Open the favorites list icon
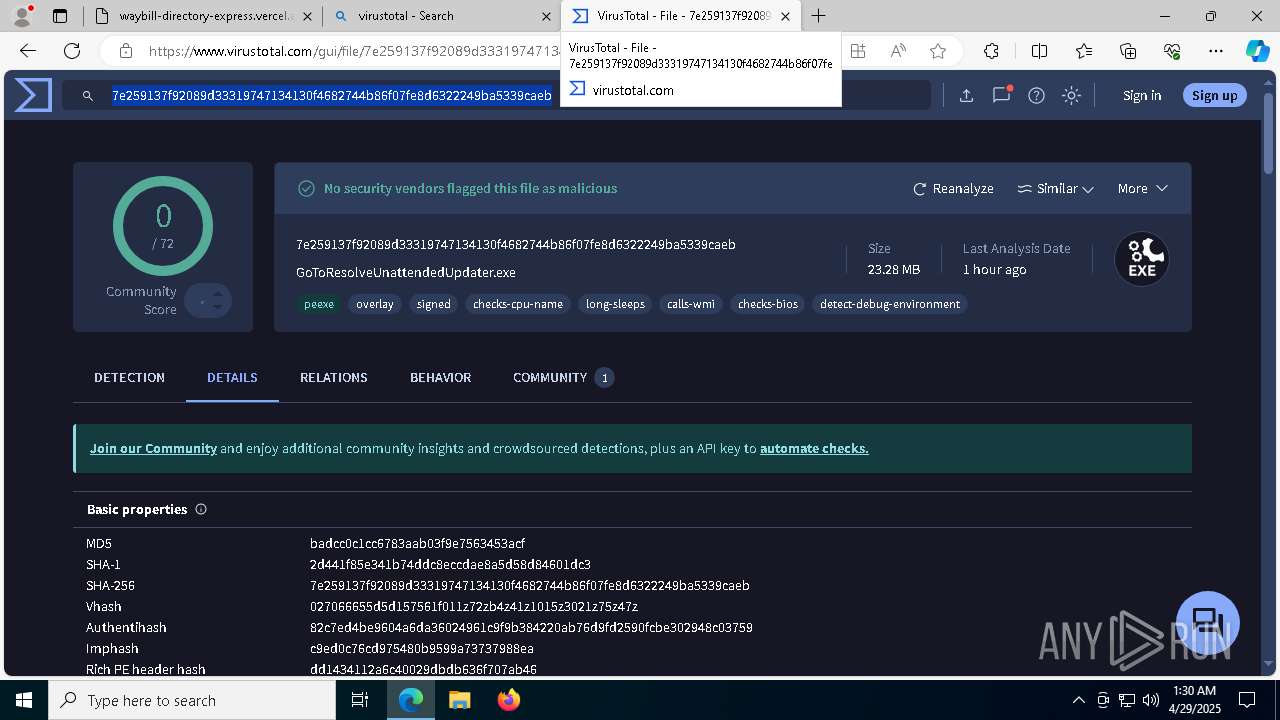This screenshot has width=1280, height=720. coord(1084,51)
